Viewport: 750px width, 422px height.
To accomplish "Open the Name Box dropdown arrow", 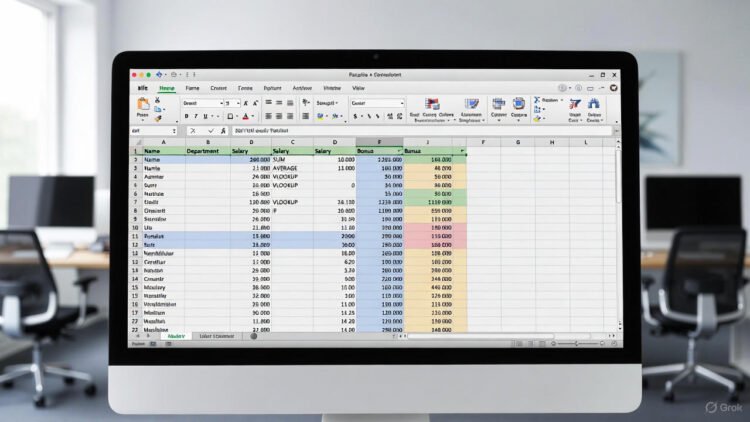I will point(174,131).
